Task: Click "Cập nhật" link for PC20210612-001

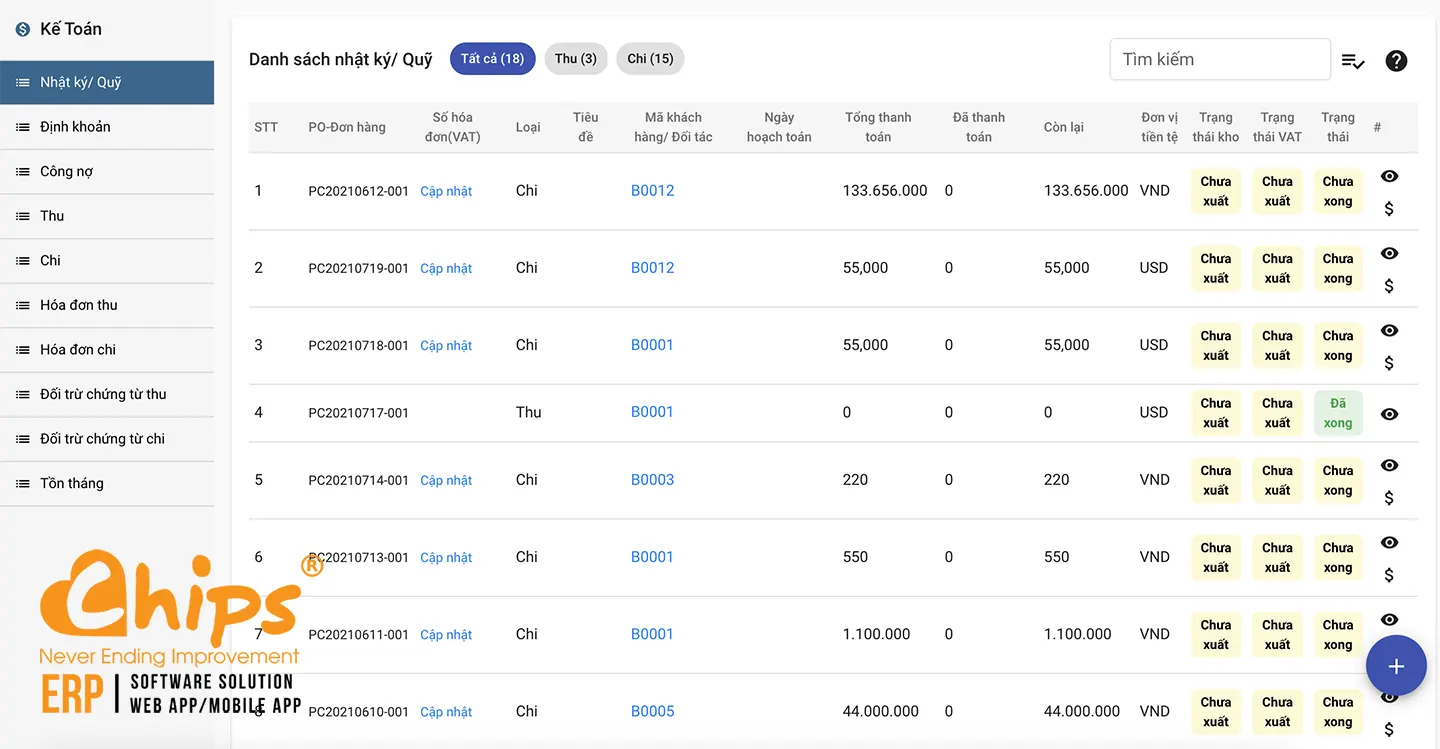Action: point(446,191)
